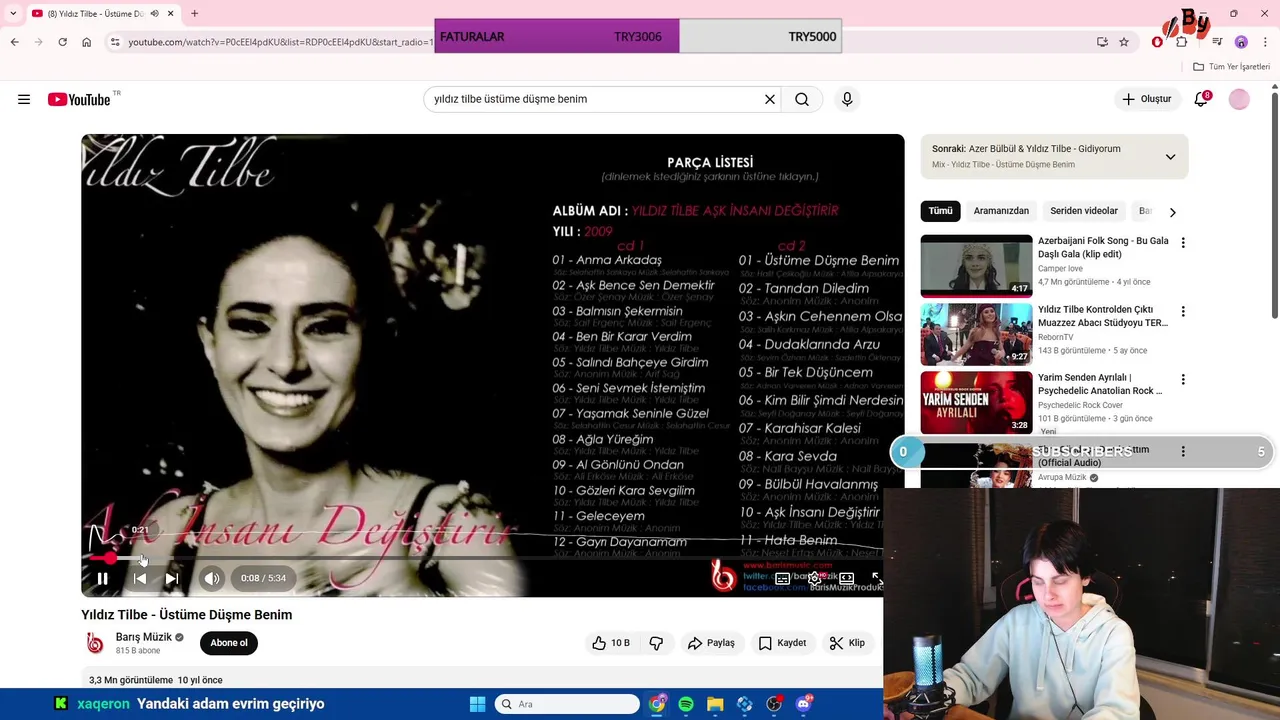Open File Explorer from the taskbar
1280x720 pixels.
pyautogui.click(x=715, y=704)
